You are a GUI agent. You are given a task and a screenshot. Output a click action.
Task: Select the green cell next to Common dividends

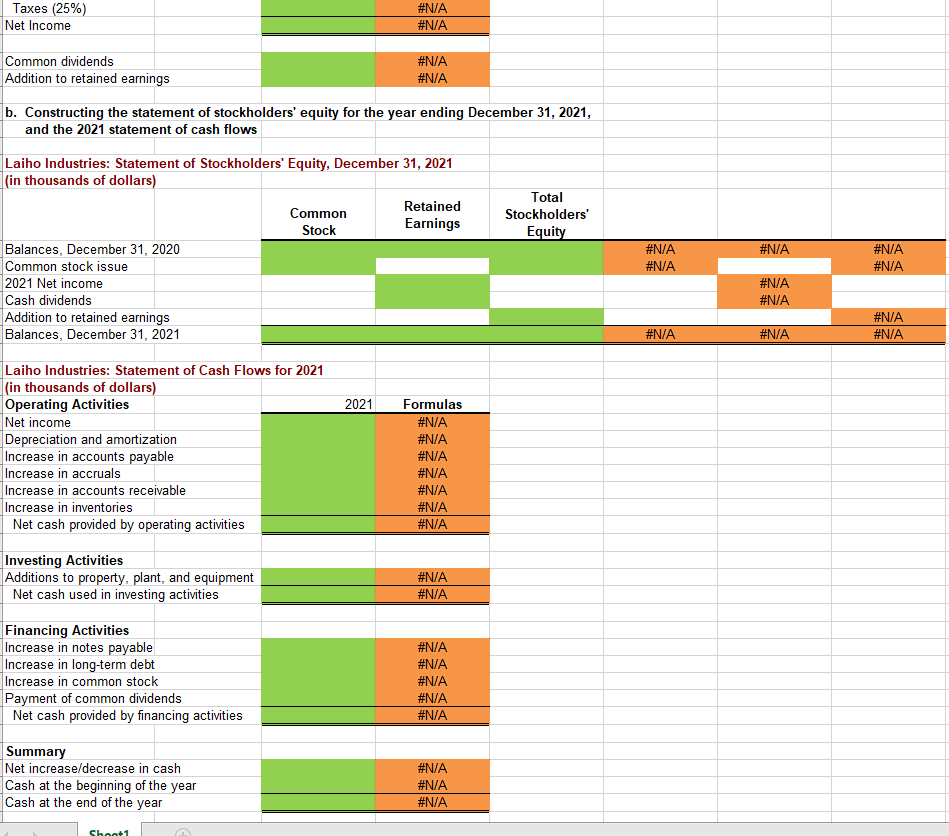coord(317,61)
